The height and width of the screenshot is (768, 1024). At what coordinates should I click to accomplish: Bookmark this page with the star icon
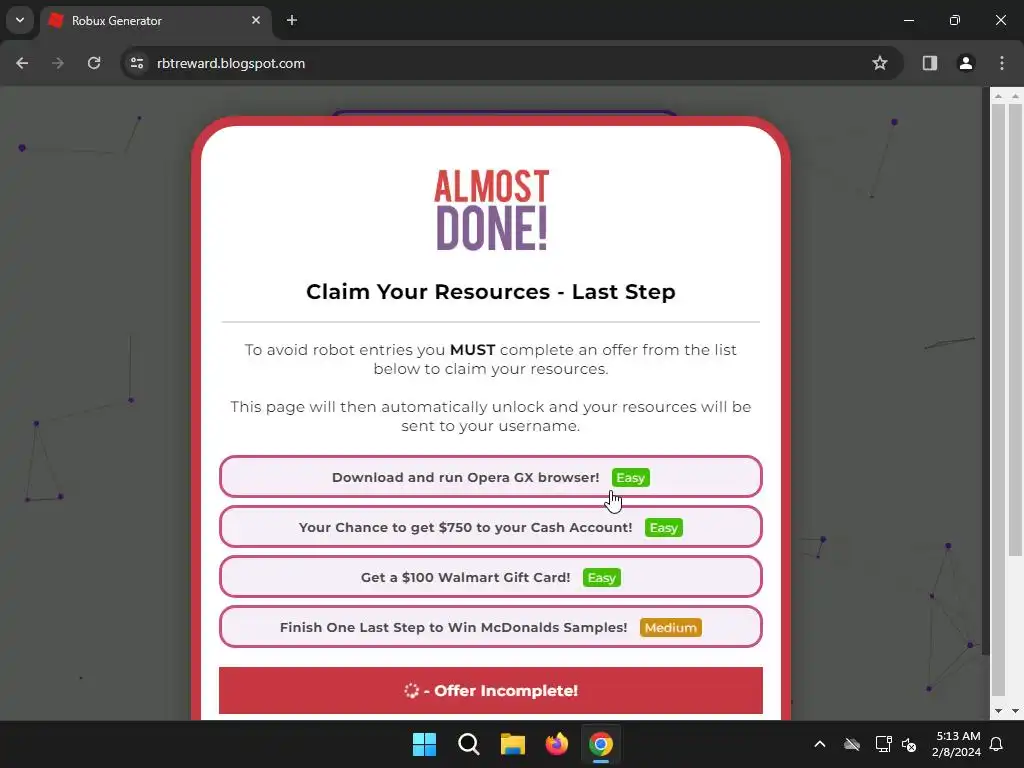click(880, 63)
